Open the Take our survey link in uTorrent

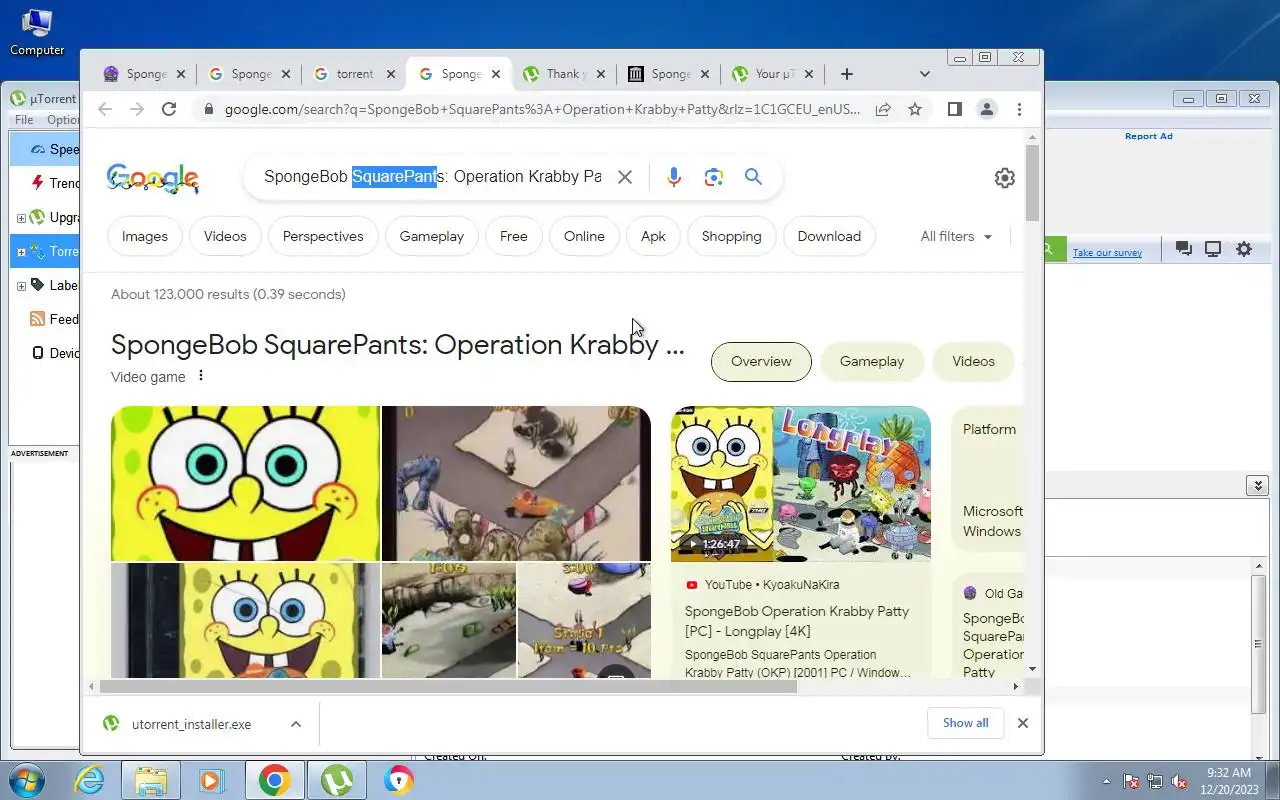tap(1107, 253)
